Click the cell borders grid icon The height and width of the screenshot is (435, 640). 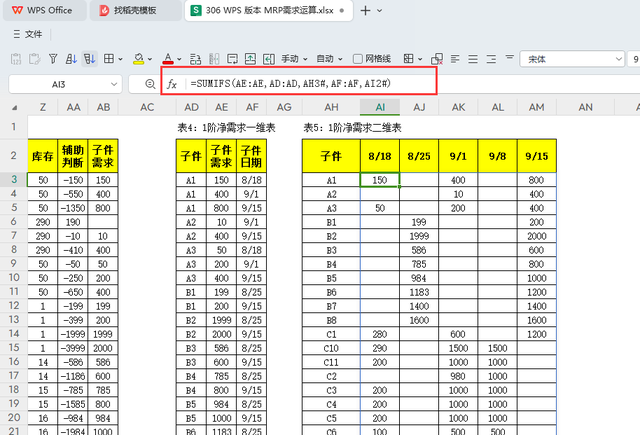tap(109, 59)
